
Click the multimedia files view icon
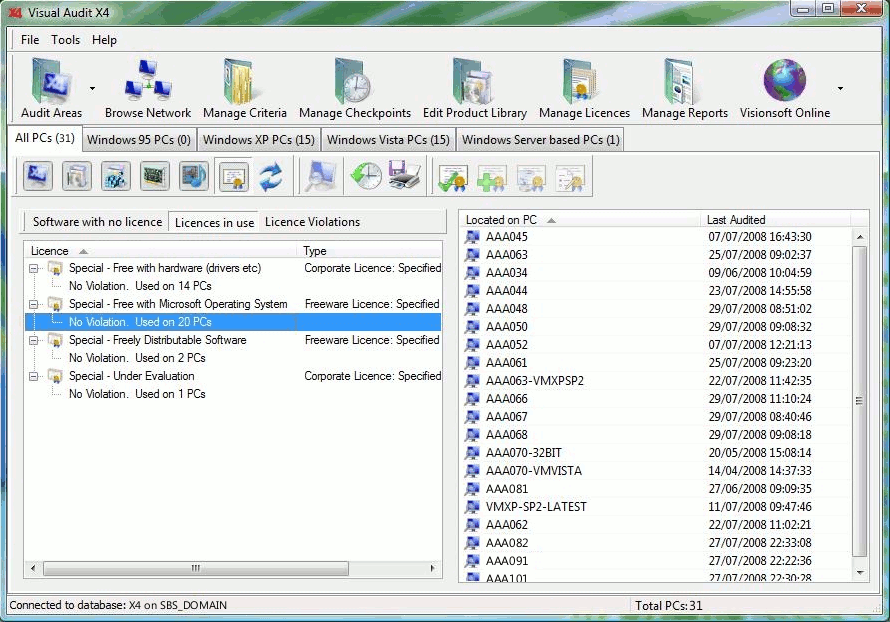pyautogui.click(x=194, y=176)
